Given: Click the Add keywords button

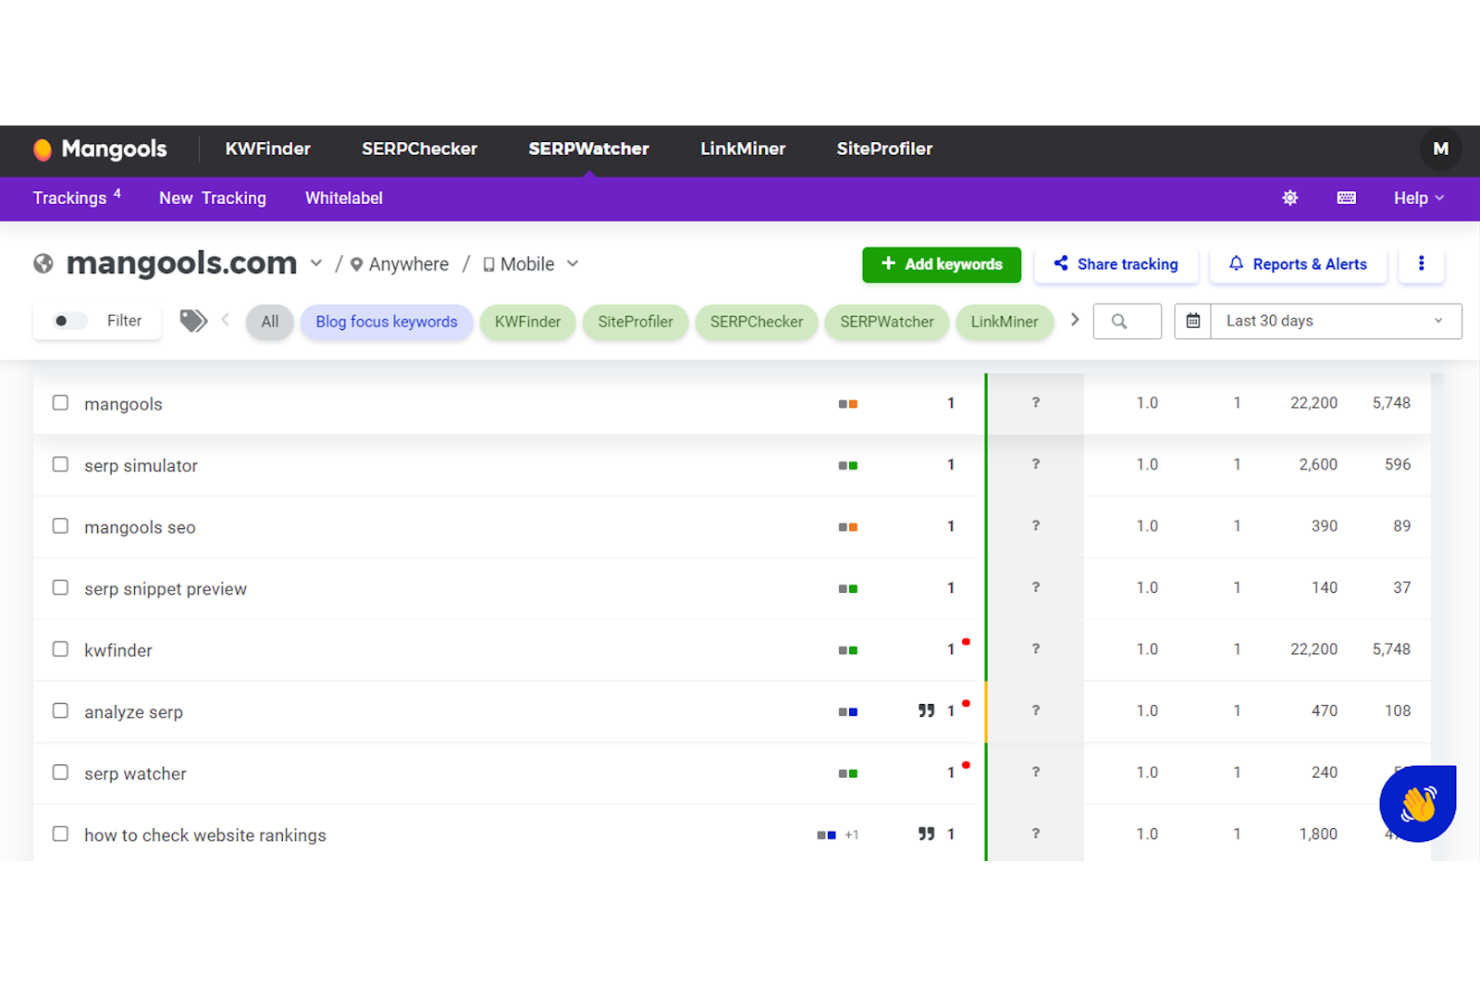Looking at the screenshot, I should tap(941, 264).
